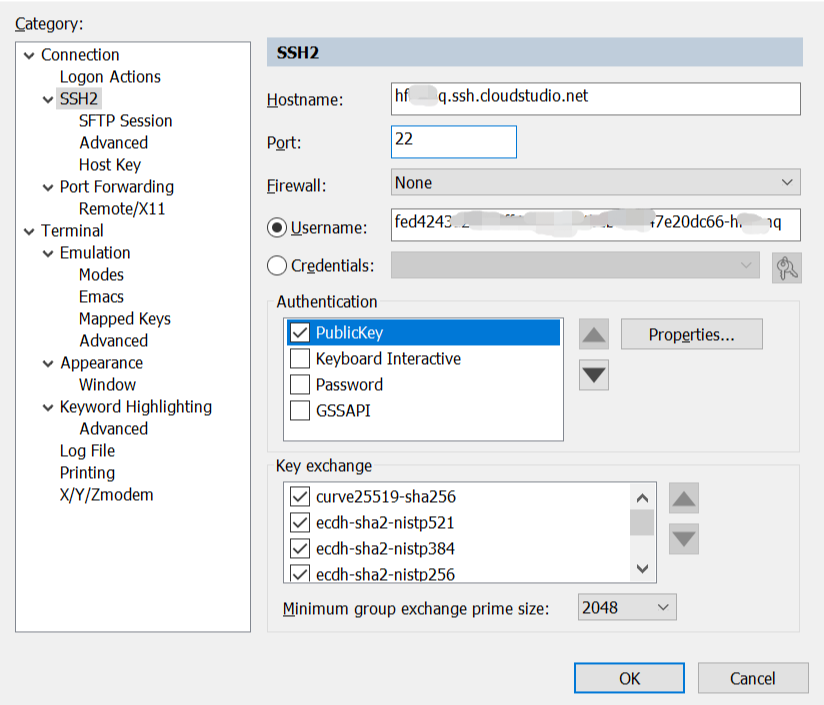Select PublicKey row in authentication list
This screenshot has height=705, width=824.
pos(424,333)
